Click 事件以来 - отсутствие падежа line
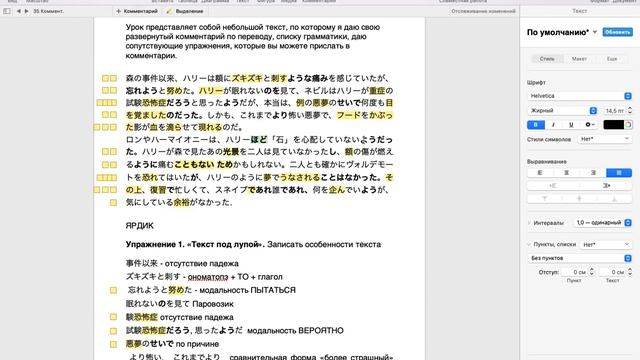 click(x=182, y=264)
